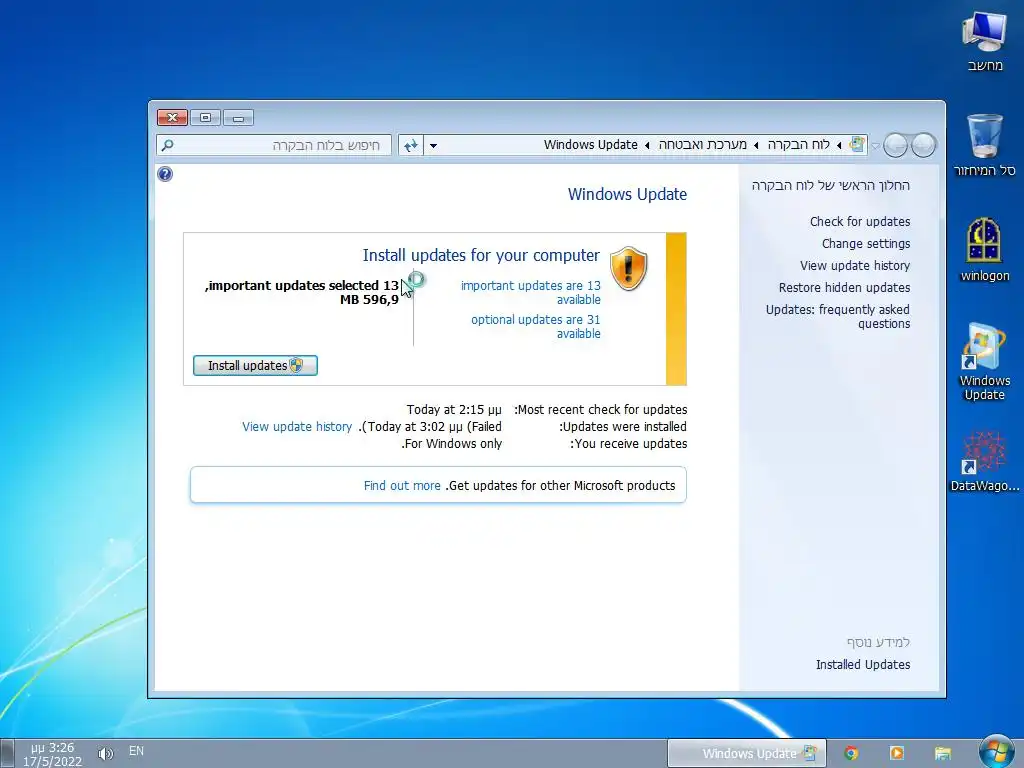Image resolution: width=1024 pixels, height=768 pixels.
Task: Click the Control Panel icon in address bar
Action: (857, 144)
